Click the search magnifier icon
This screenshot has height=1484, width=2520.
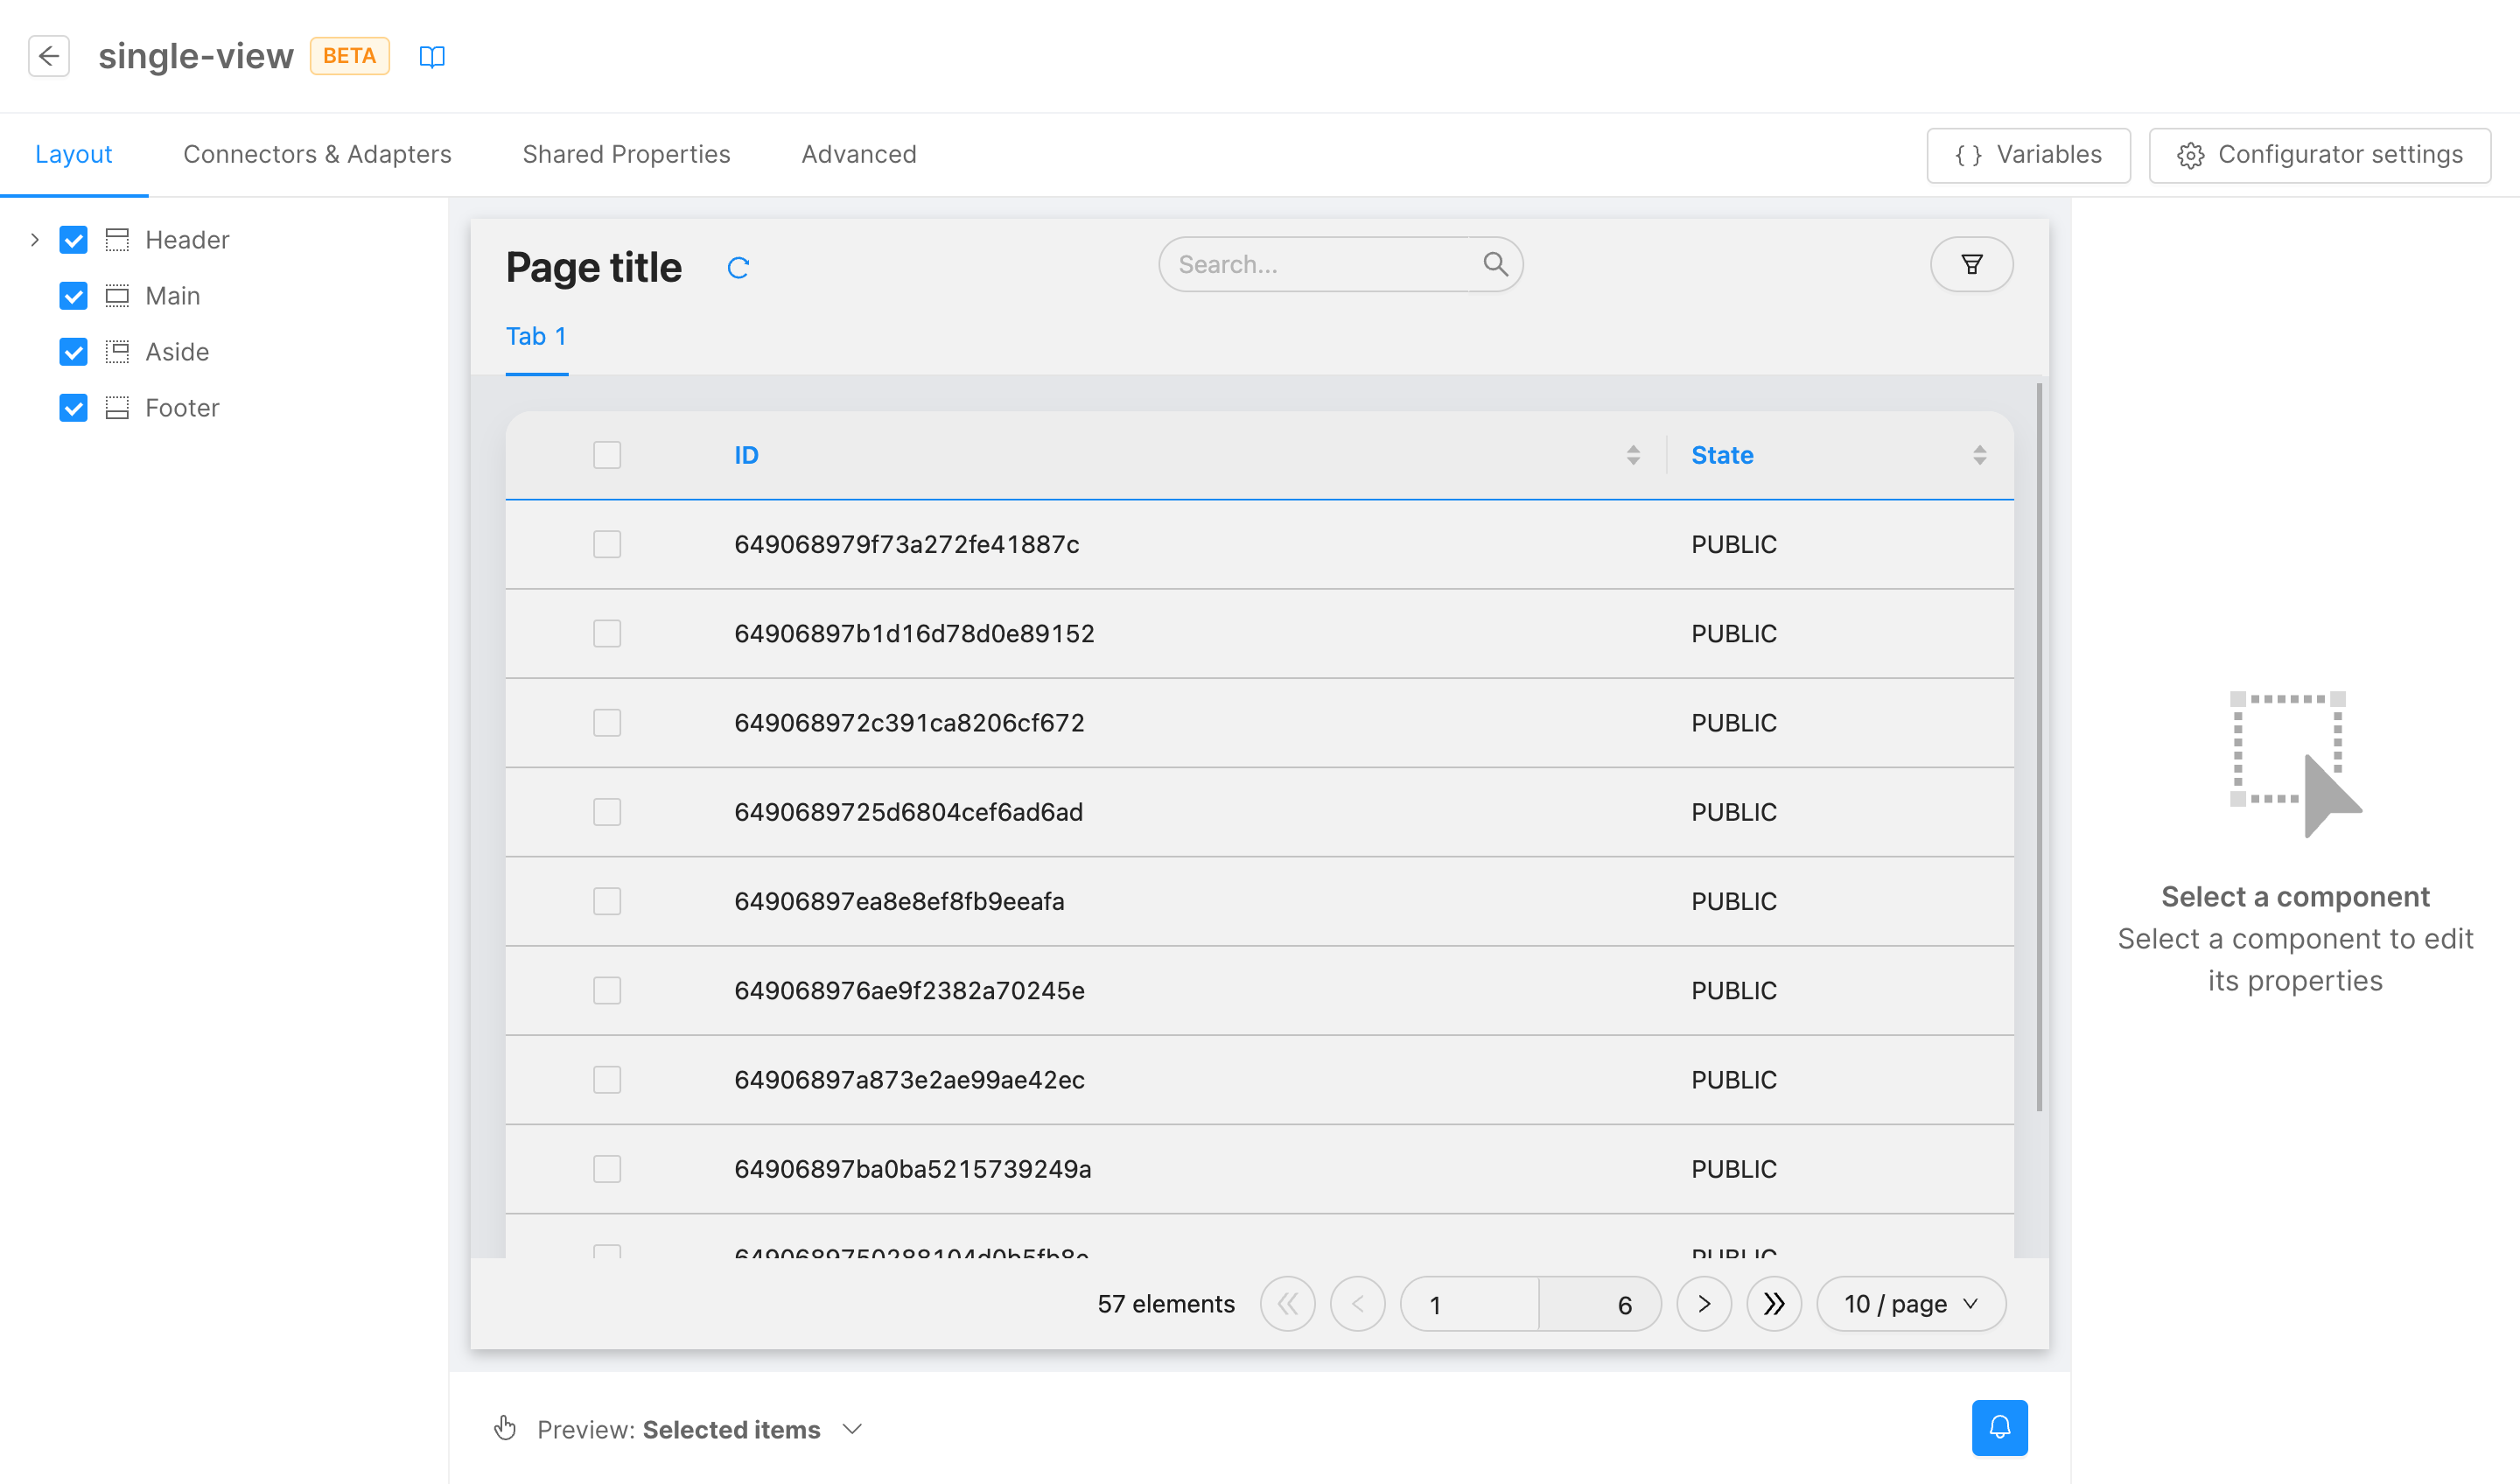(1495, 264)
